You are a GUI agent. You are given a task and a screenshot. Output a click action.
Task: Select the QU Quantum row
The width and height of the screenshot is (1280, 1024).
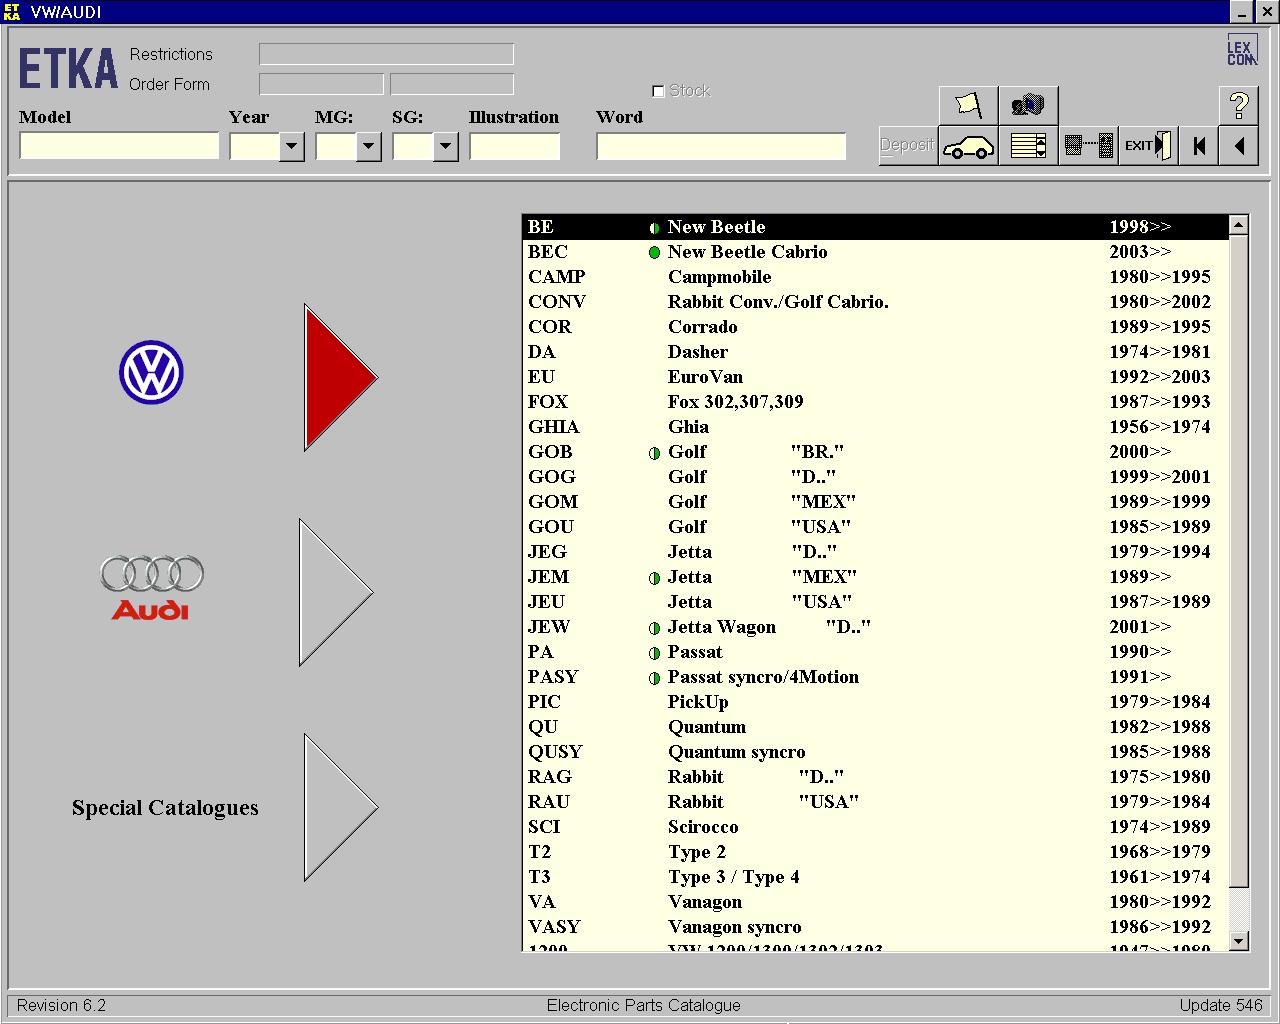(875, 727)
